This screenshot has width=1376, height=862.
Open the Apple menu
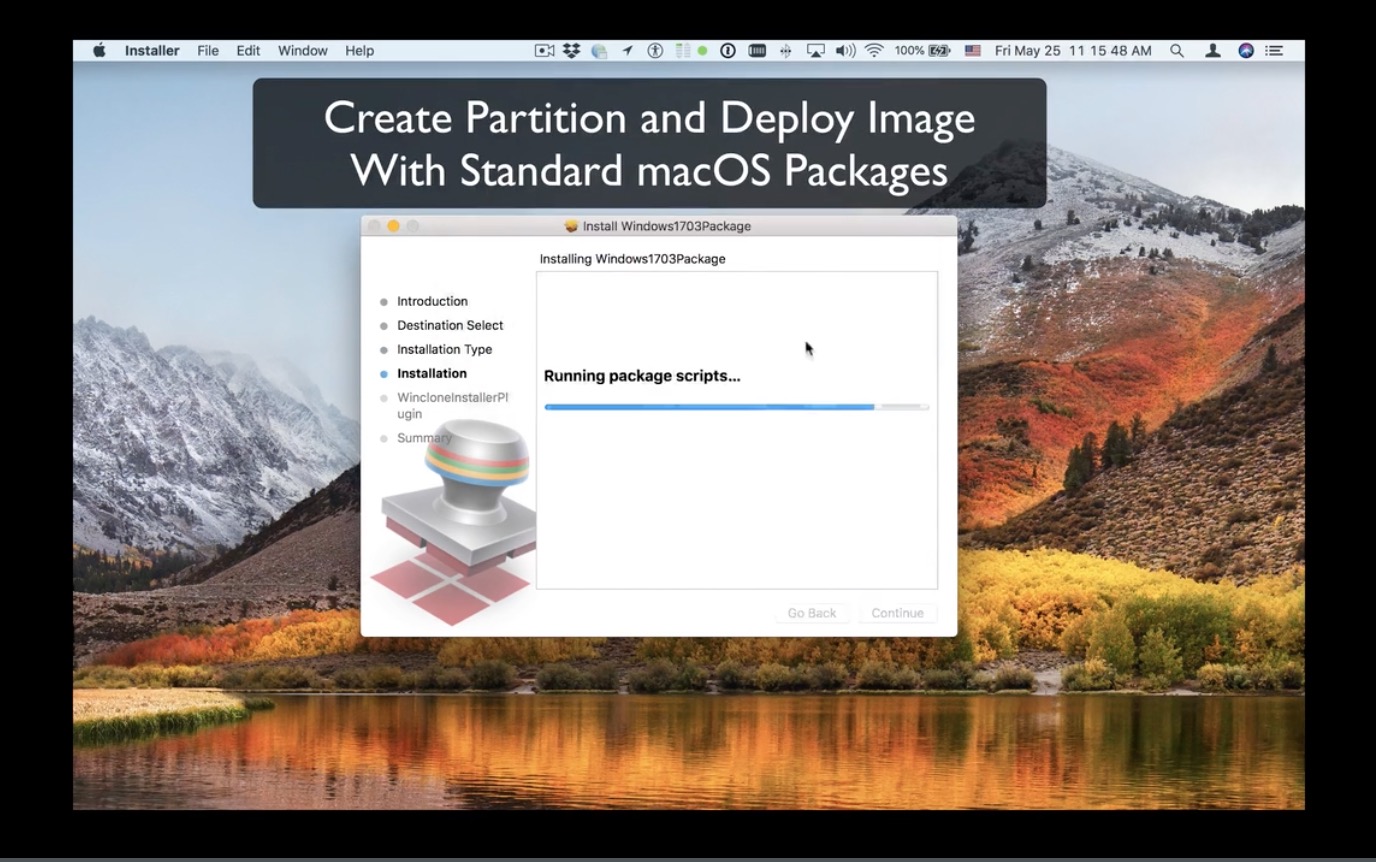(99, 50)
